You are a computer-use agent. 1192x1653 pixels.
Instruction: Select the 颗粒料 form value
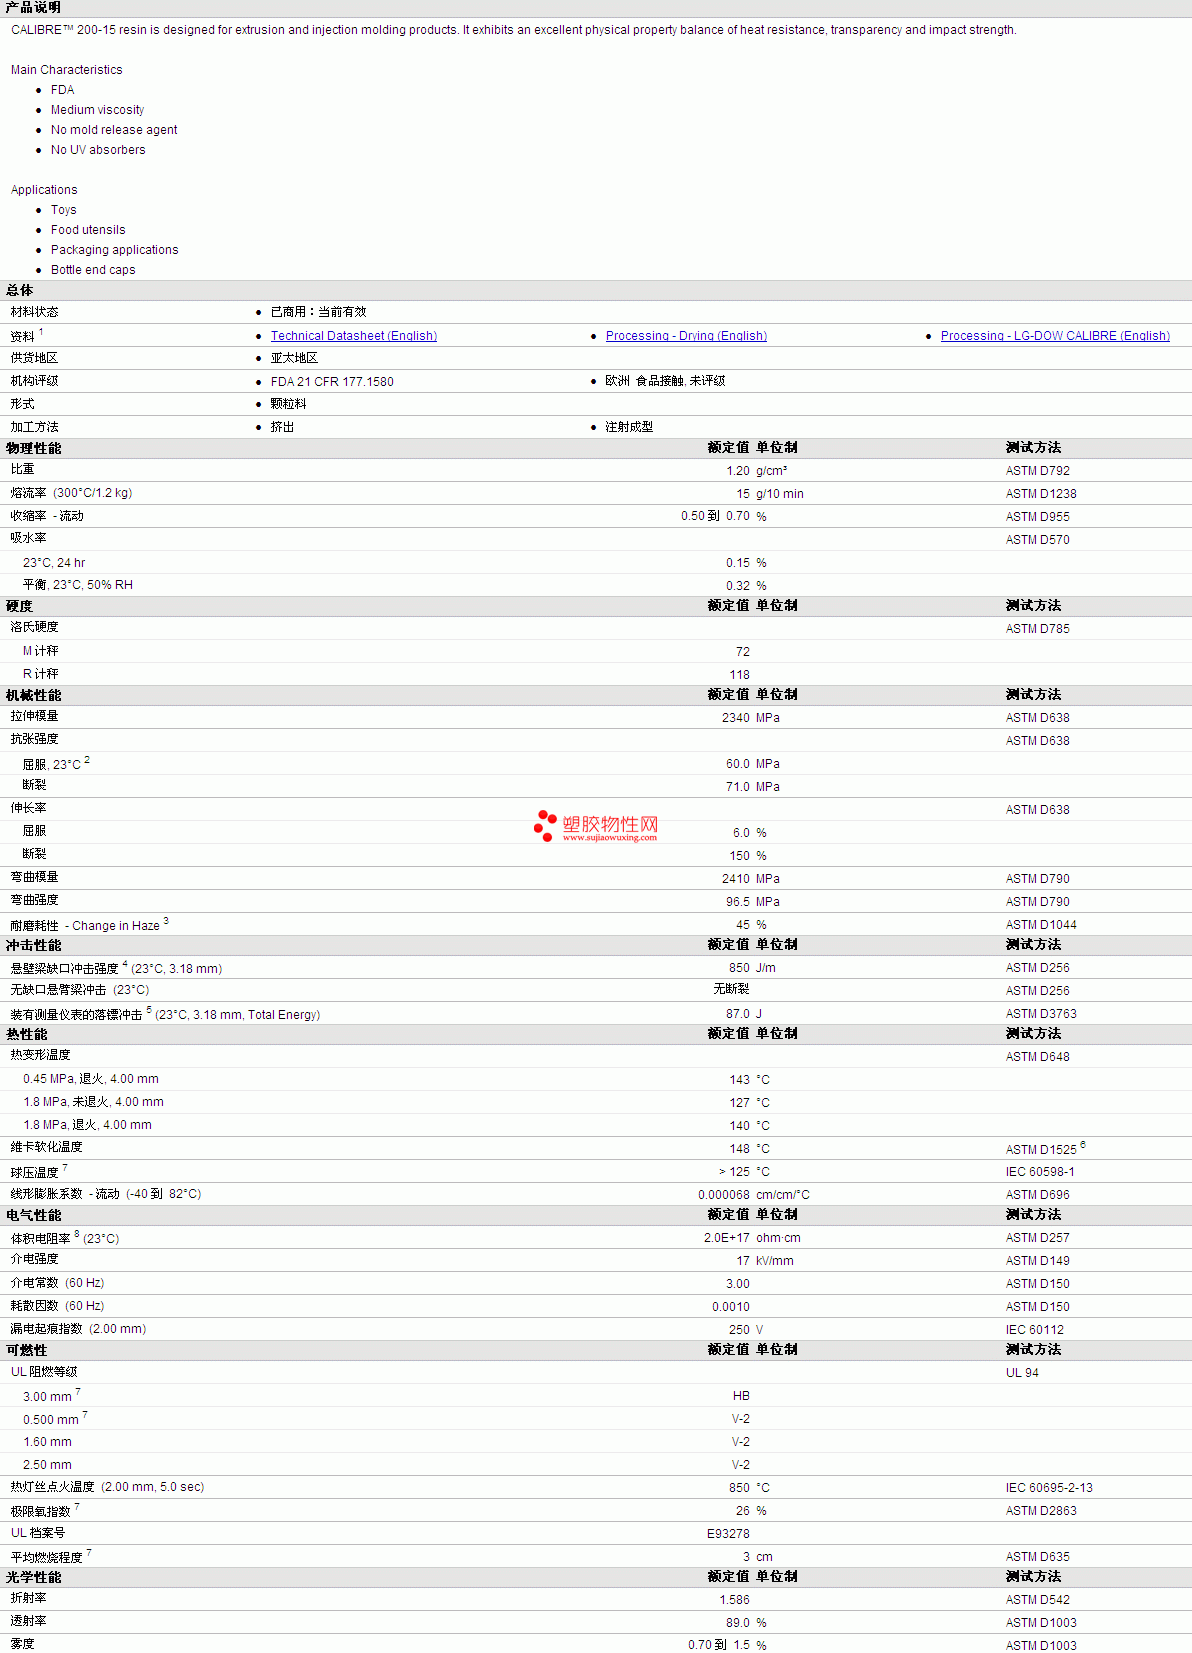tap(289, 404)
